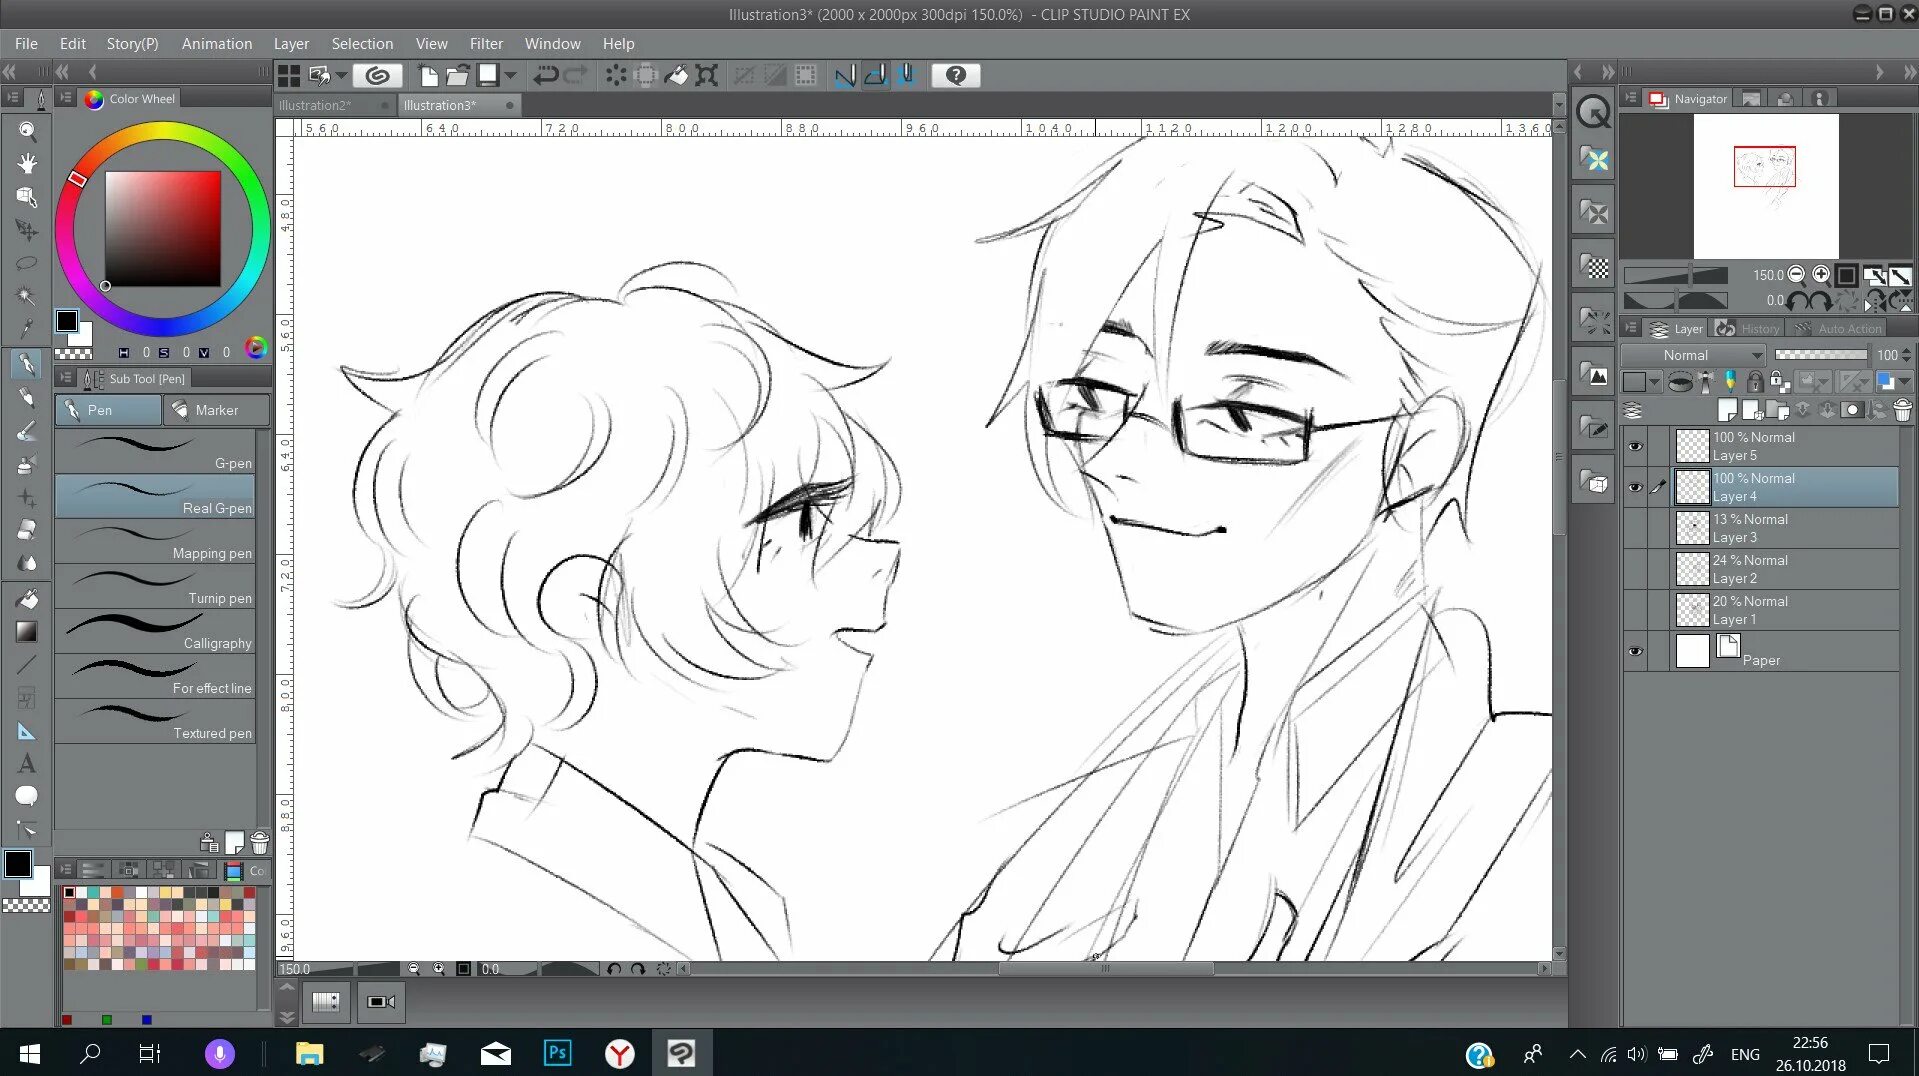This screenshot has height=1076, width=1919.
Task: Open the Normal blending mode dropdown
Action: point(1692,355)
